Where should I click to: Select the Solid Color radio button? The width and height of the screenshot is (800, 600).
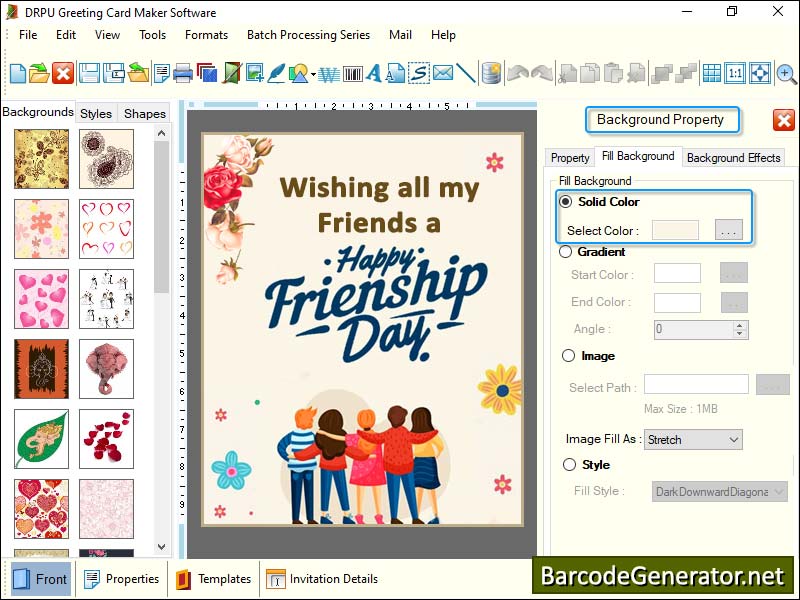566,203
